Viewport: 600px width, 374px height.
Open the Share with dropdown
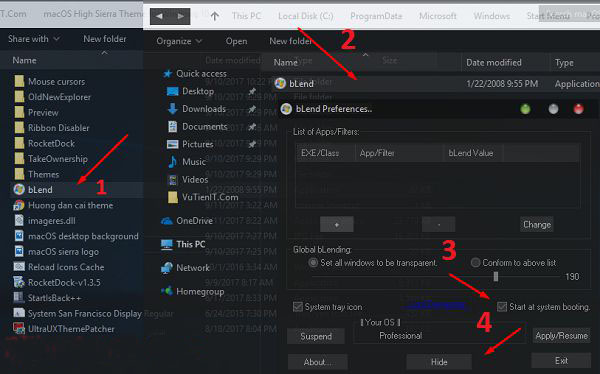34,39
